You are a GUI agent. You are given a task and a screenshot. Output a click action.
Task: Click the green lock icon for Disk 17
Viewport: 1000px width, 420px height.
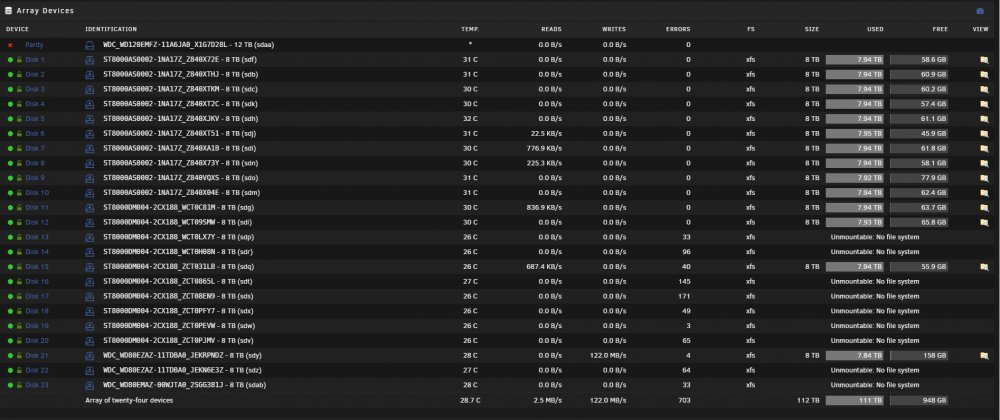18,296
